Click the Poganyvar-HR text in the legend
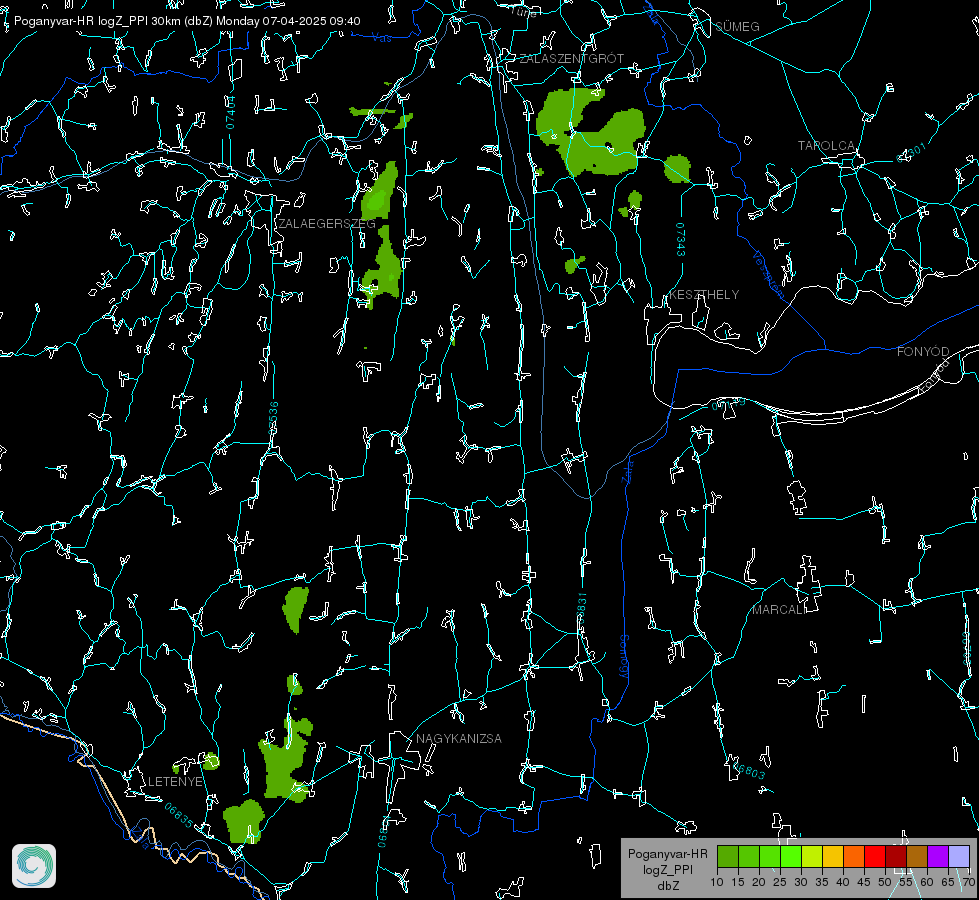979x900 pixels. click(667, 854)
